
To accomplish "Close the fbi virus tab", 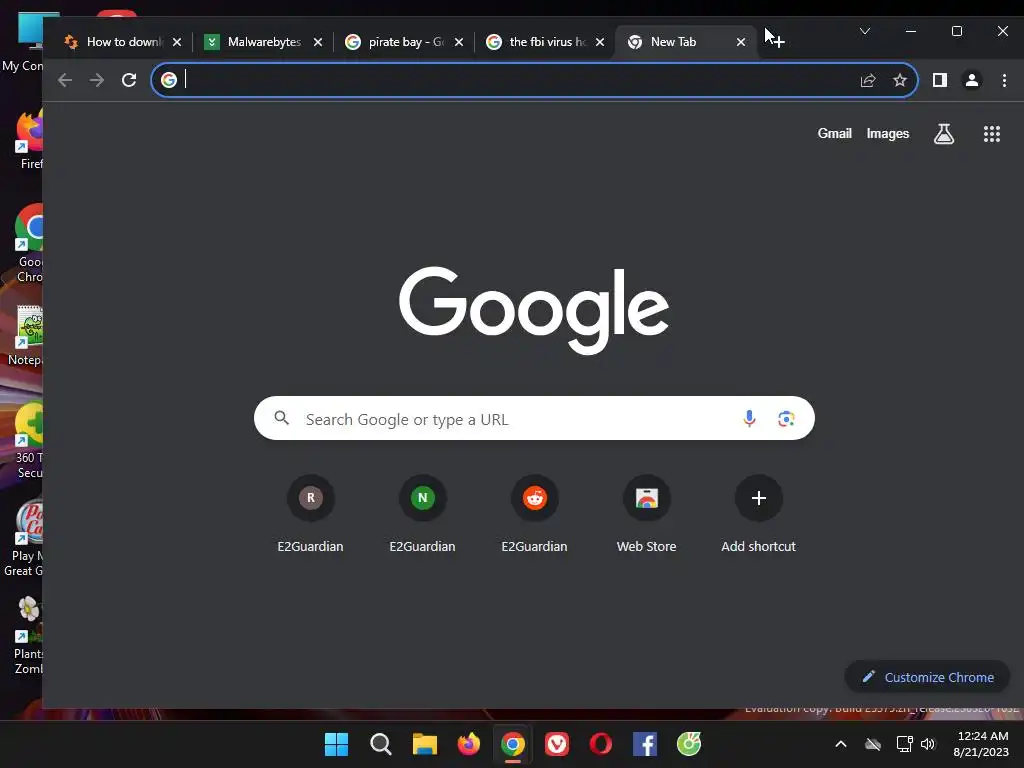I will point(600,42).
